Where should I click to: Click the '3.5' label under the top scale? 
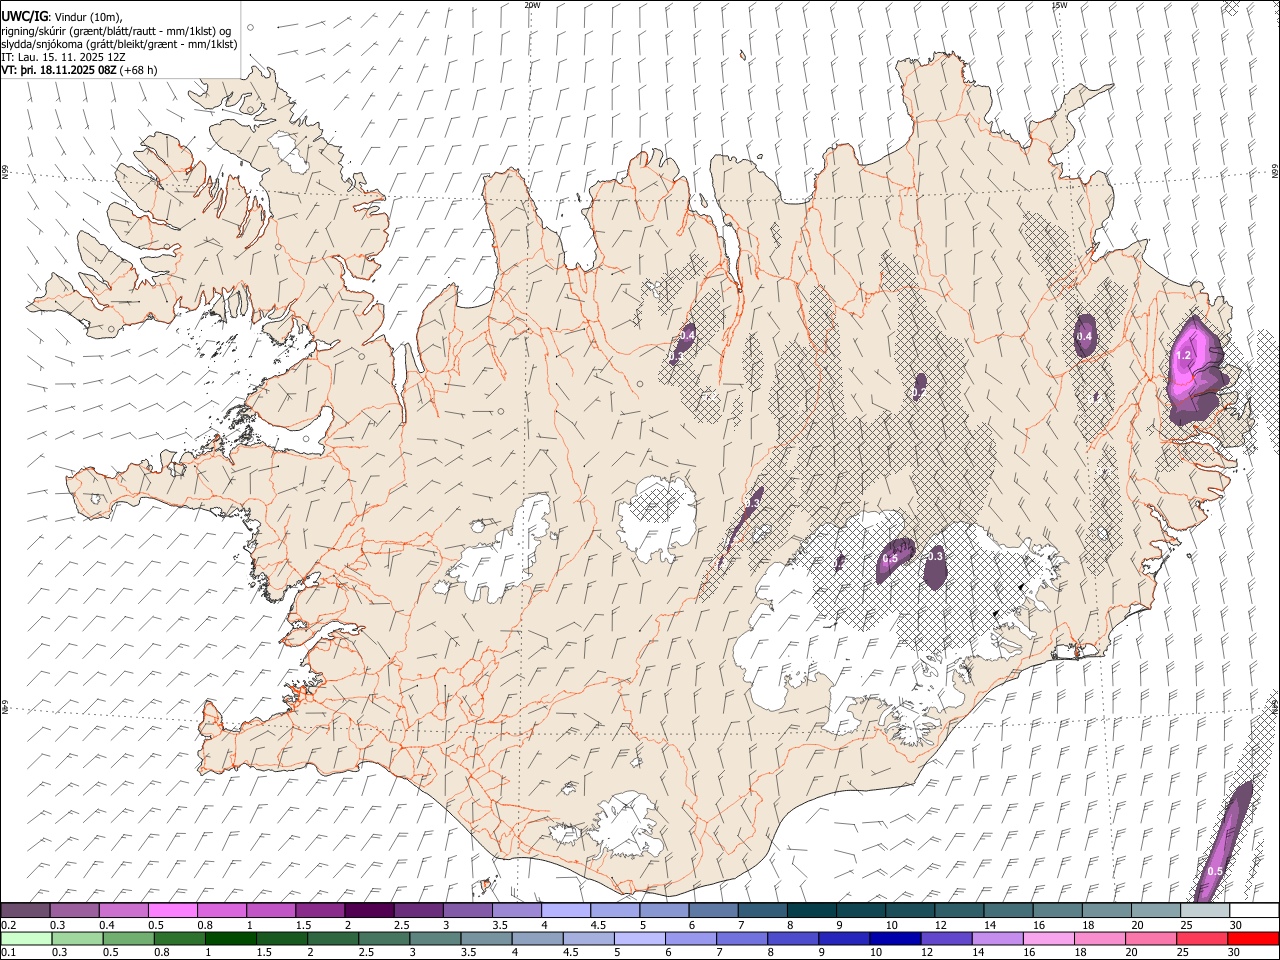point(499,925)
